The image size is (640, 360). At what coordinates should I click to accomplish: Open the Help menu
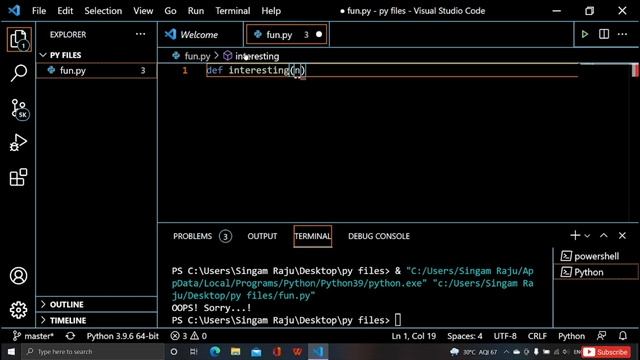271,11
